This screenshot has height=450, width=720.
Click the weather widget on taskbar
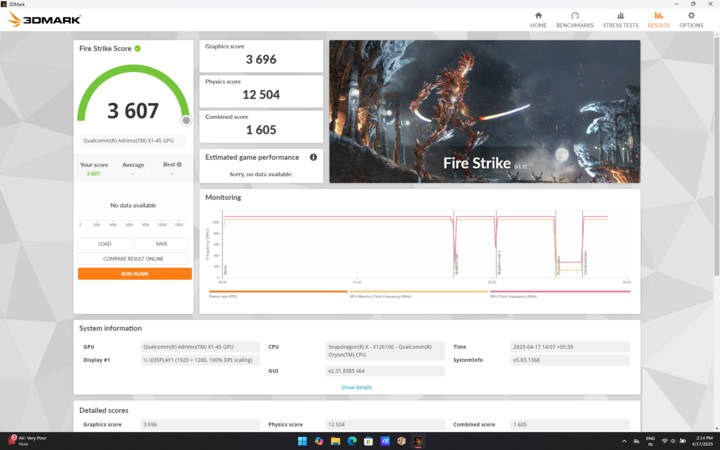(28, 441)
